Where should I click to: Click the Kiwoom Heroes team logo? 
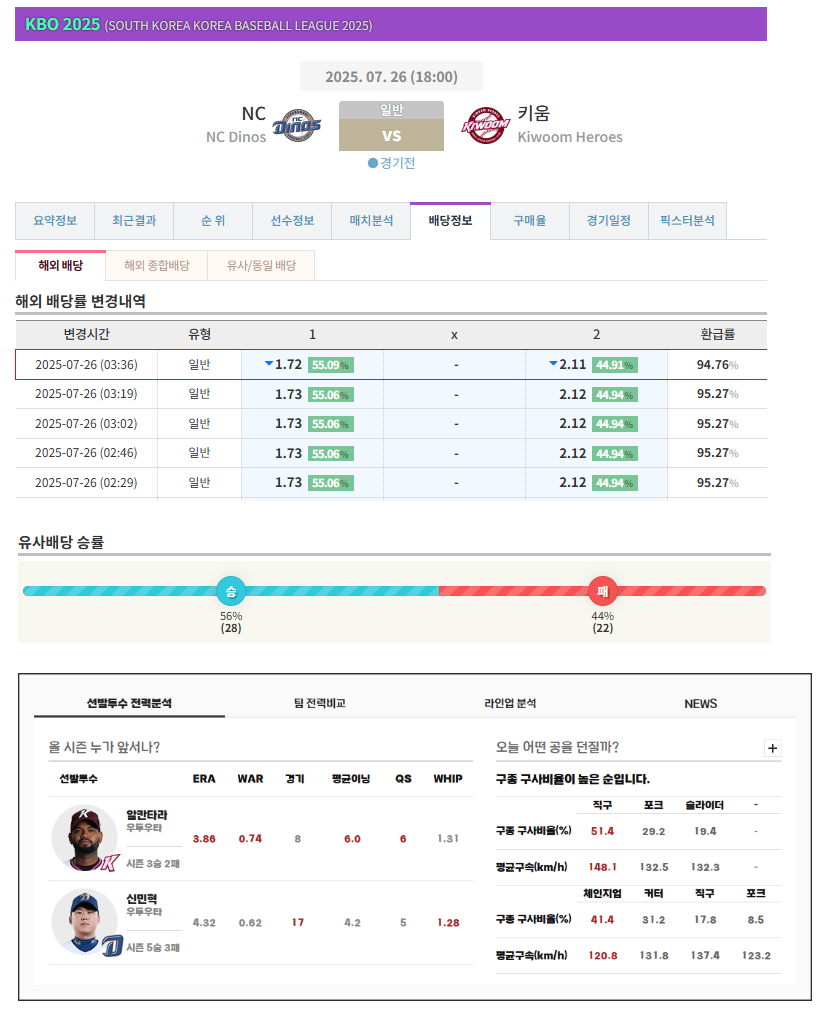point(486,125)
